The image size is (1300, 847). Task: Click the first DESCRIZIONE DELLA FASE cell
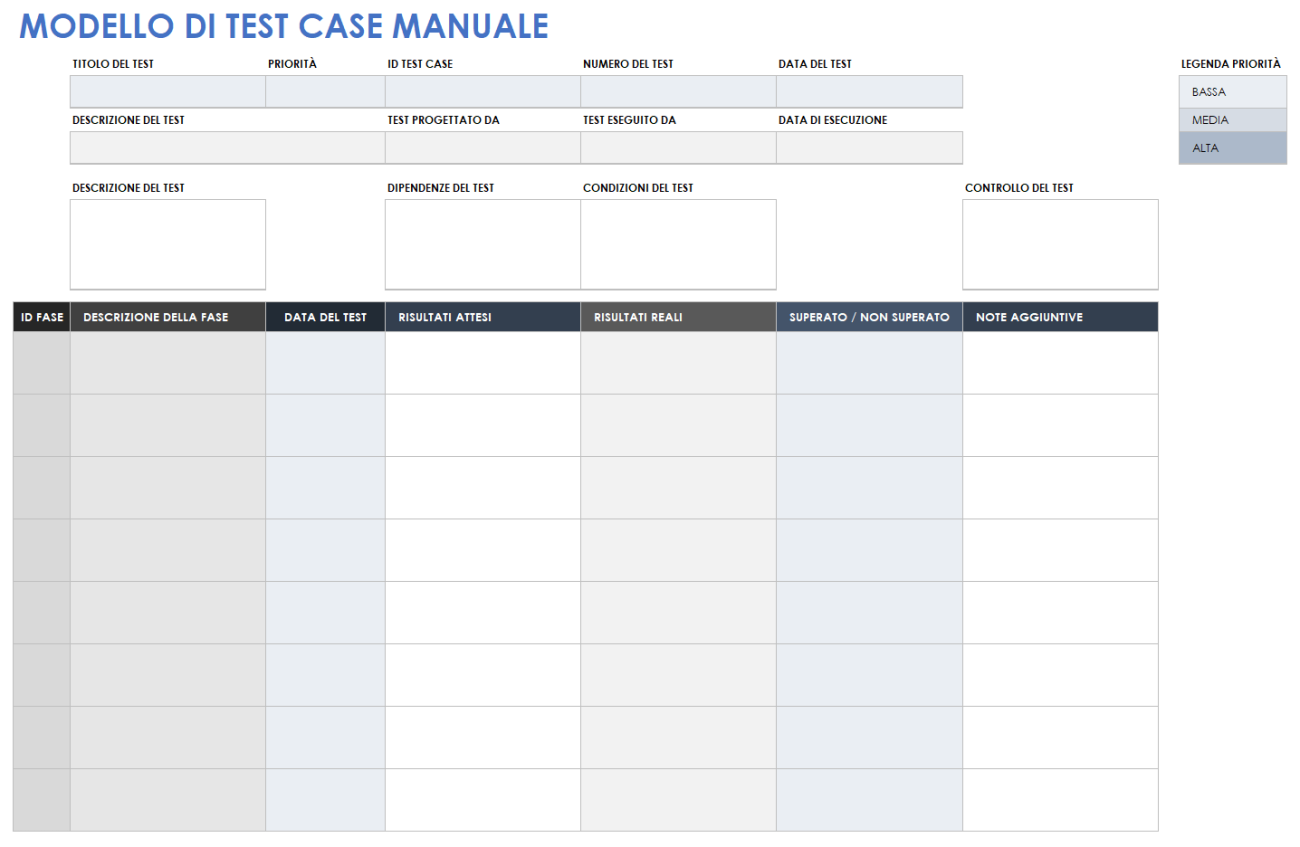(x=166, y=360)
